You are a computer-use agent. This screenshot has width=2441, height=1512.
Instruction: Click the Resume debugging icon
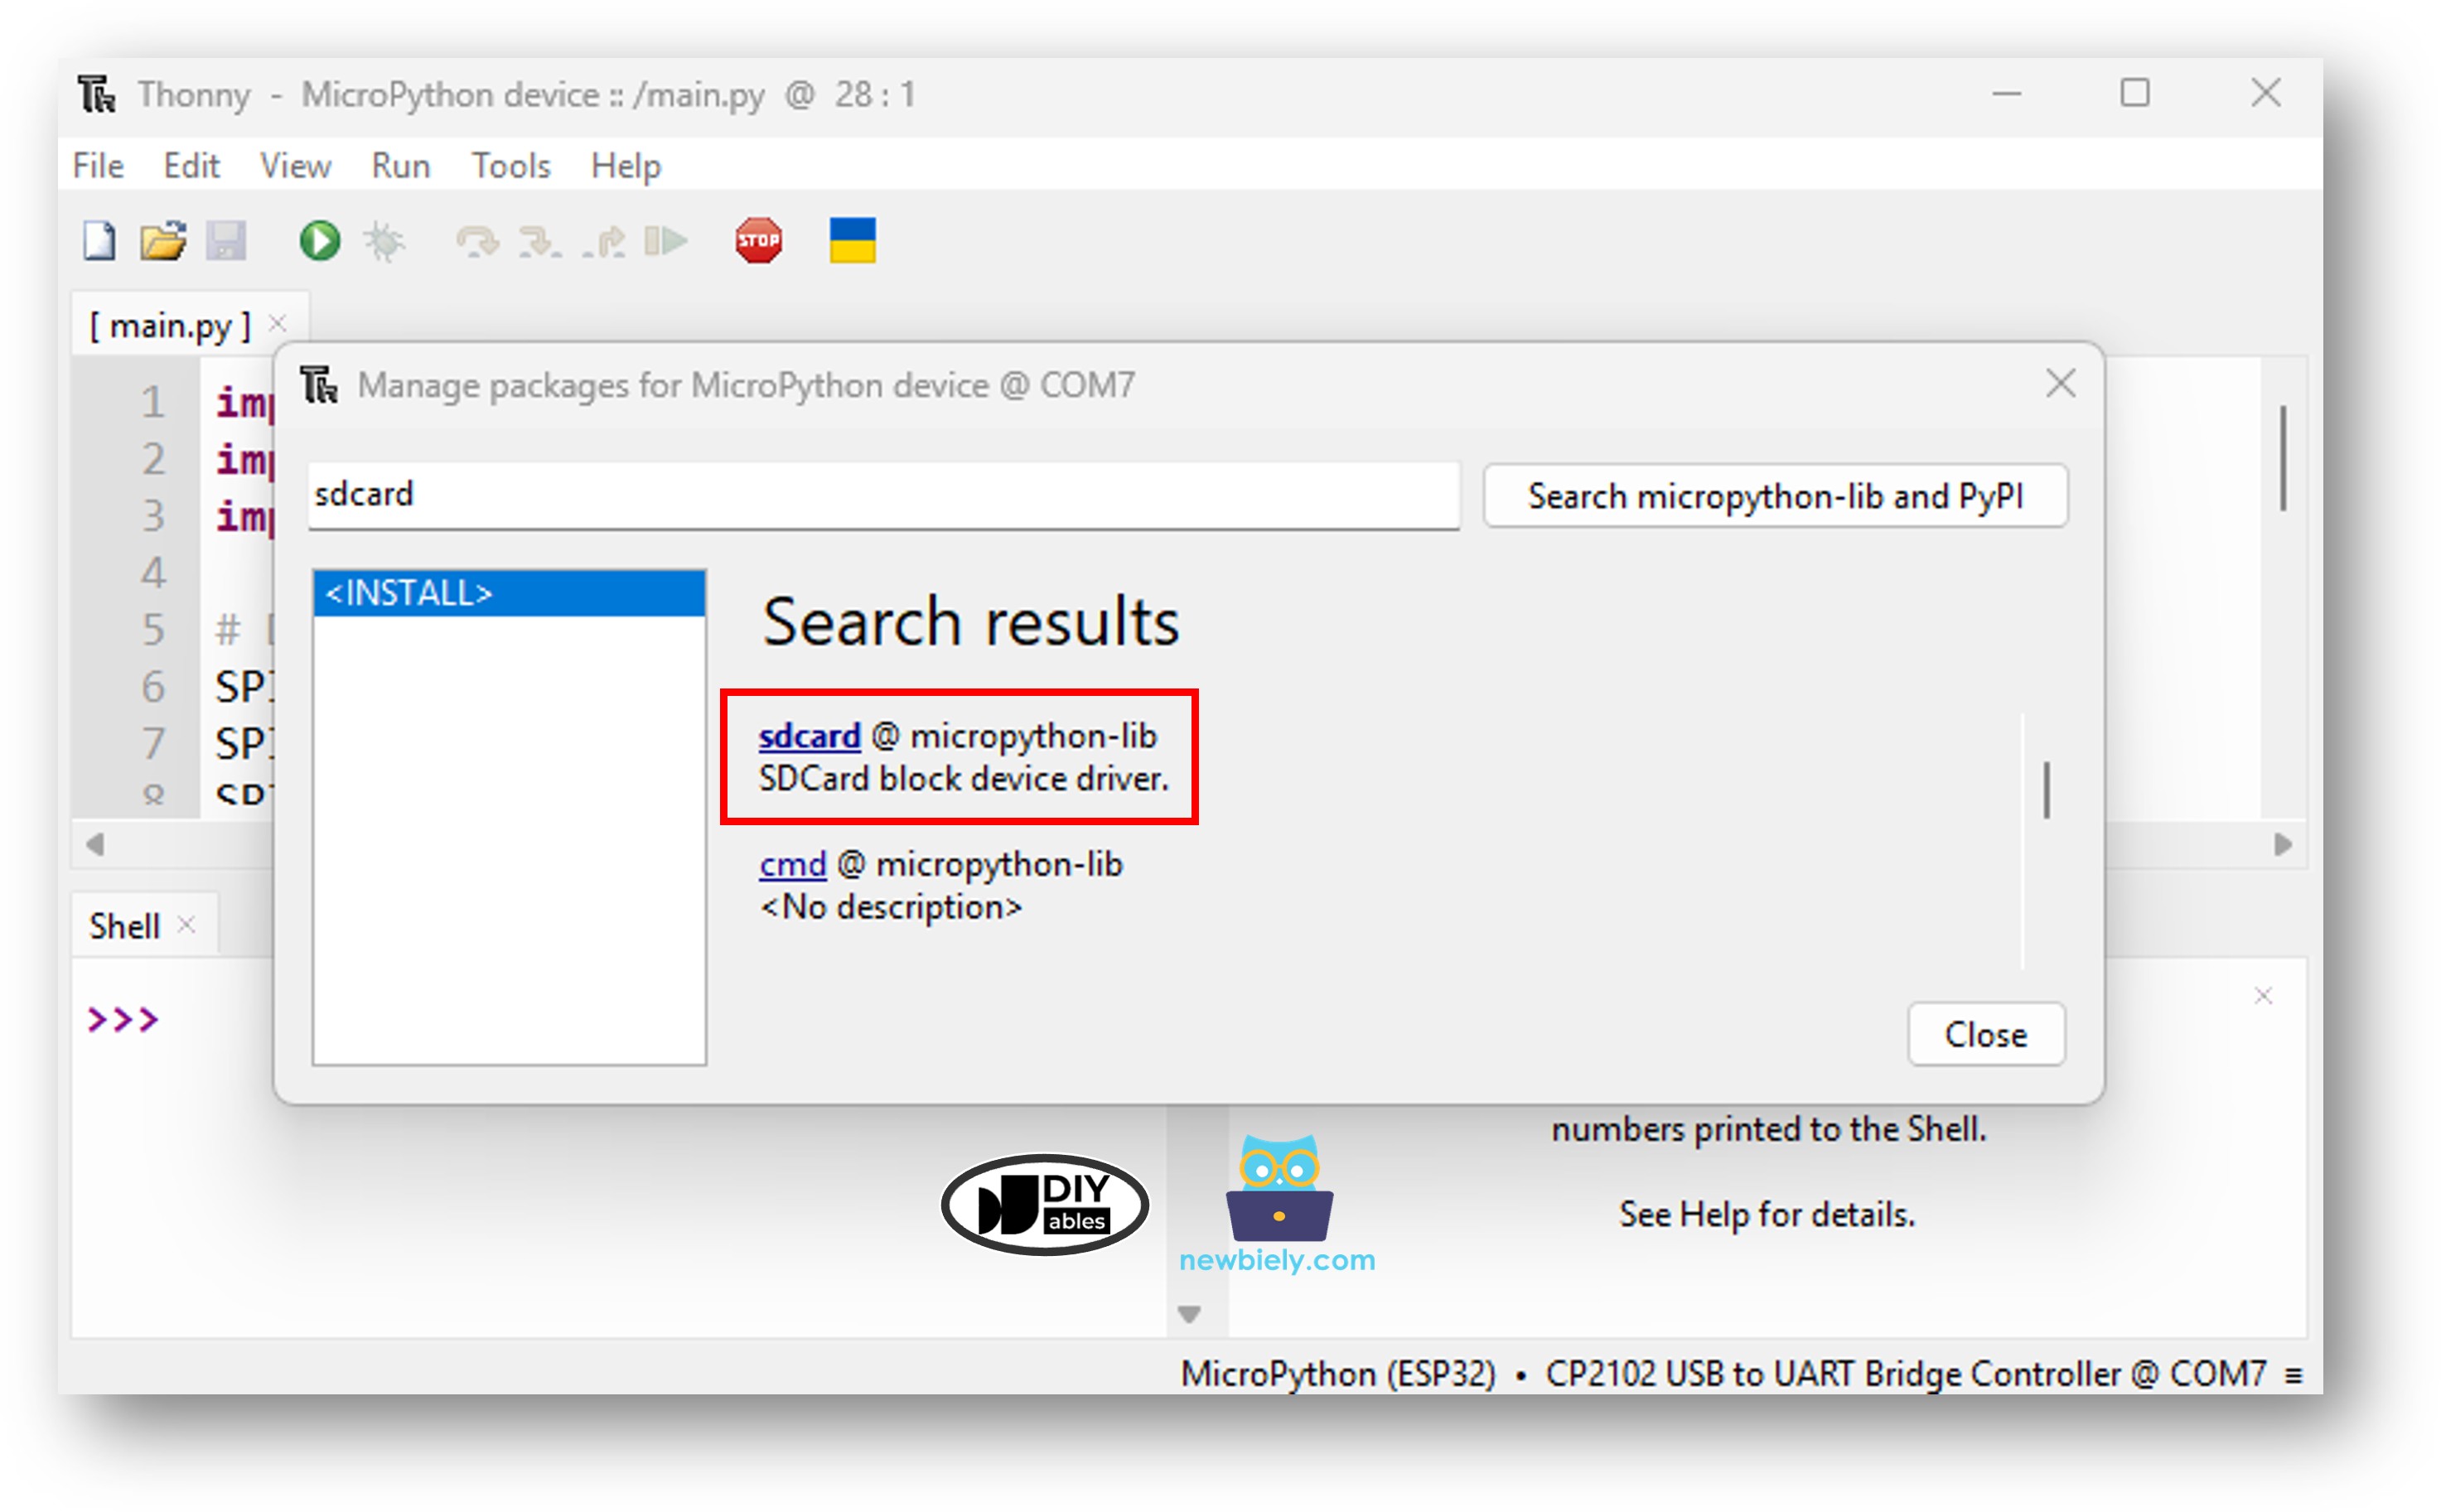point(666,241)
